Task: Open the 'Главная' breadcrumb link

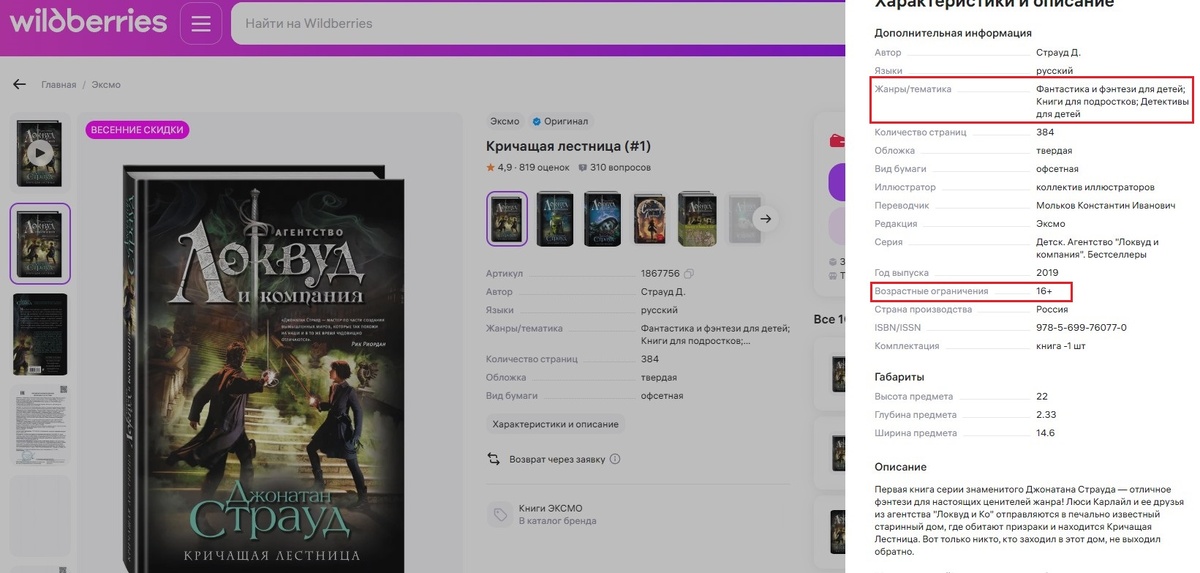Action: tap(58, 85)
